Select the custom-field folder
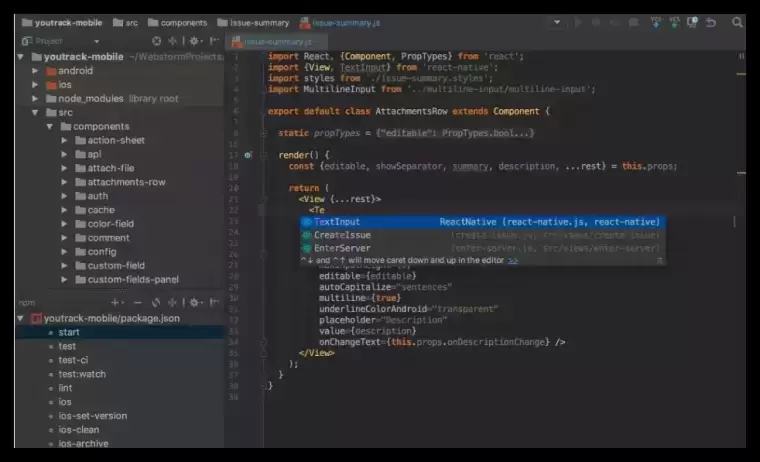 click(110, 266)
